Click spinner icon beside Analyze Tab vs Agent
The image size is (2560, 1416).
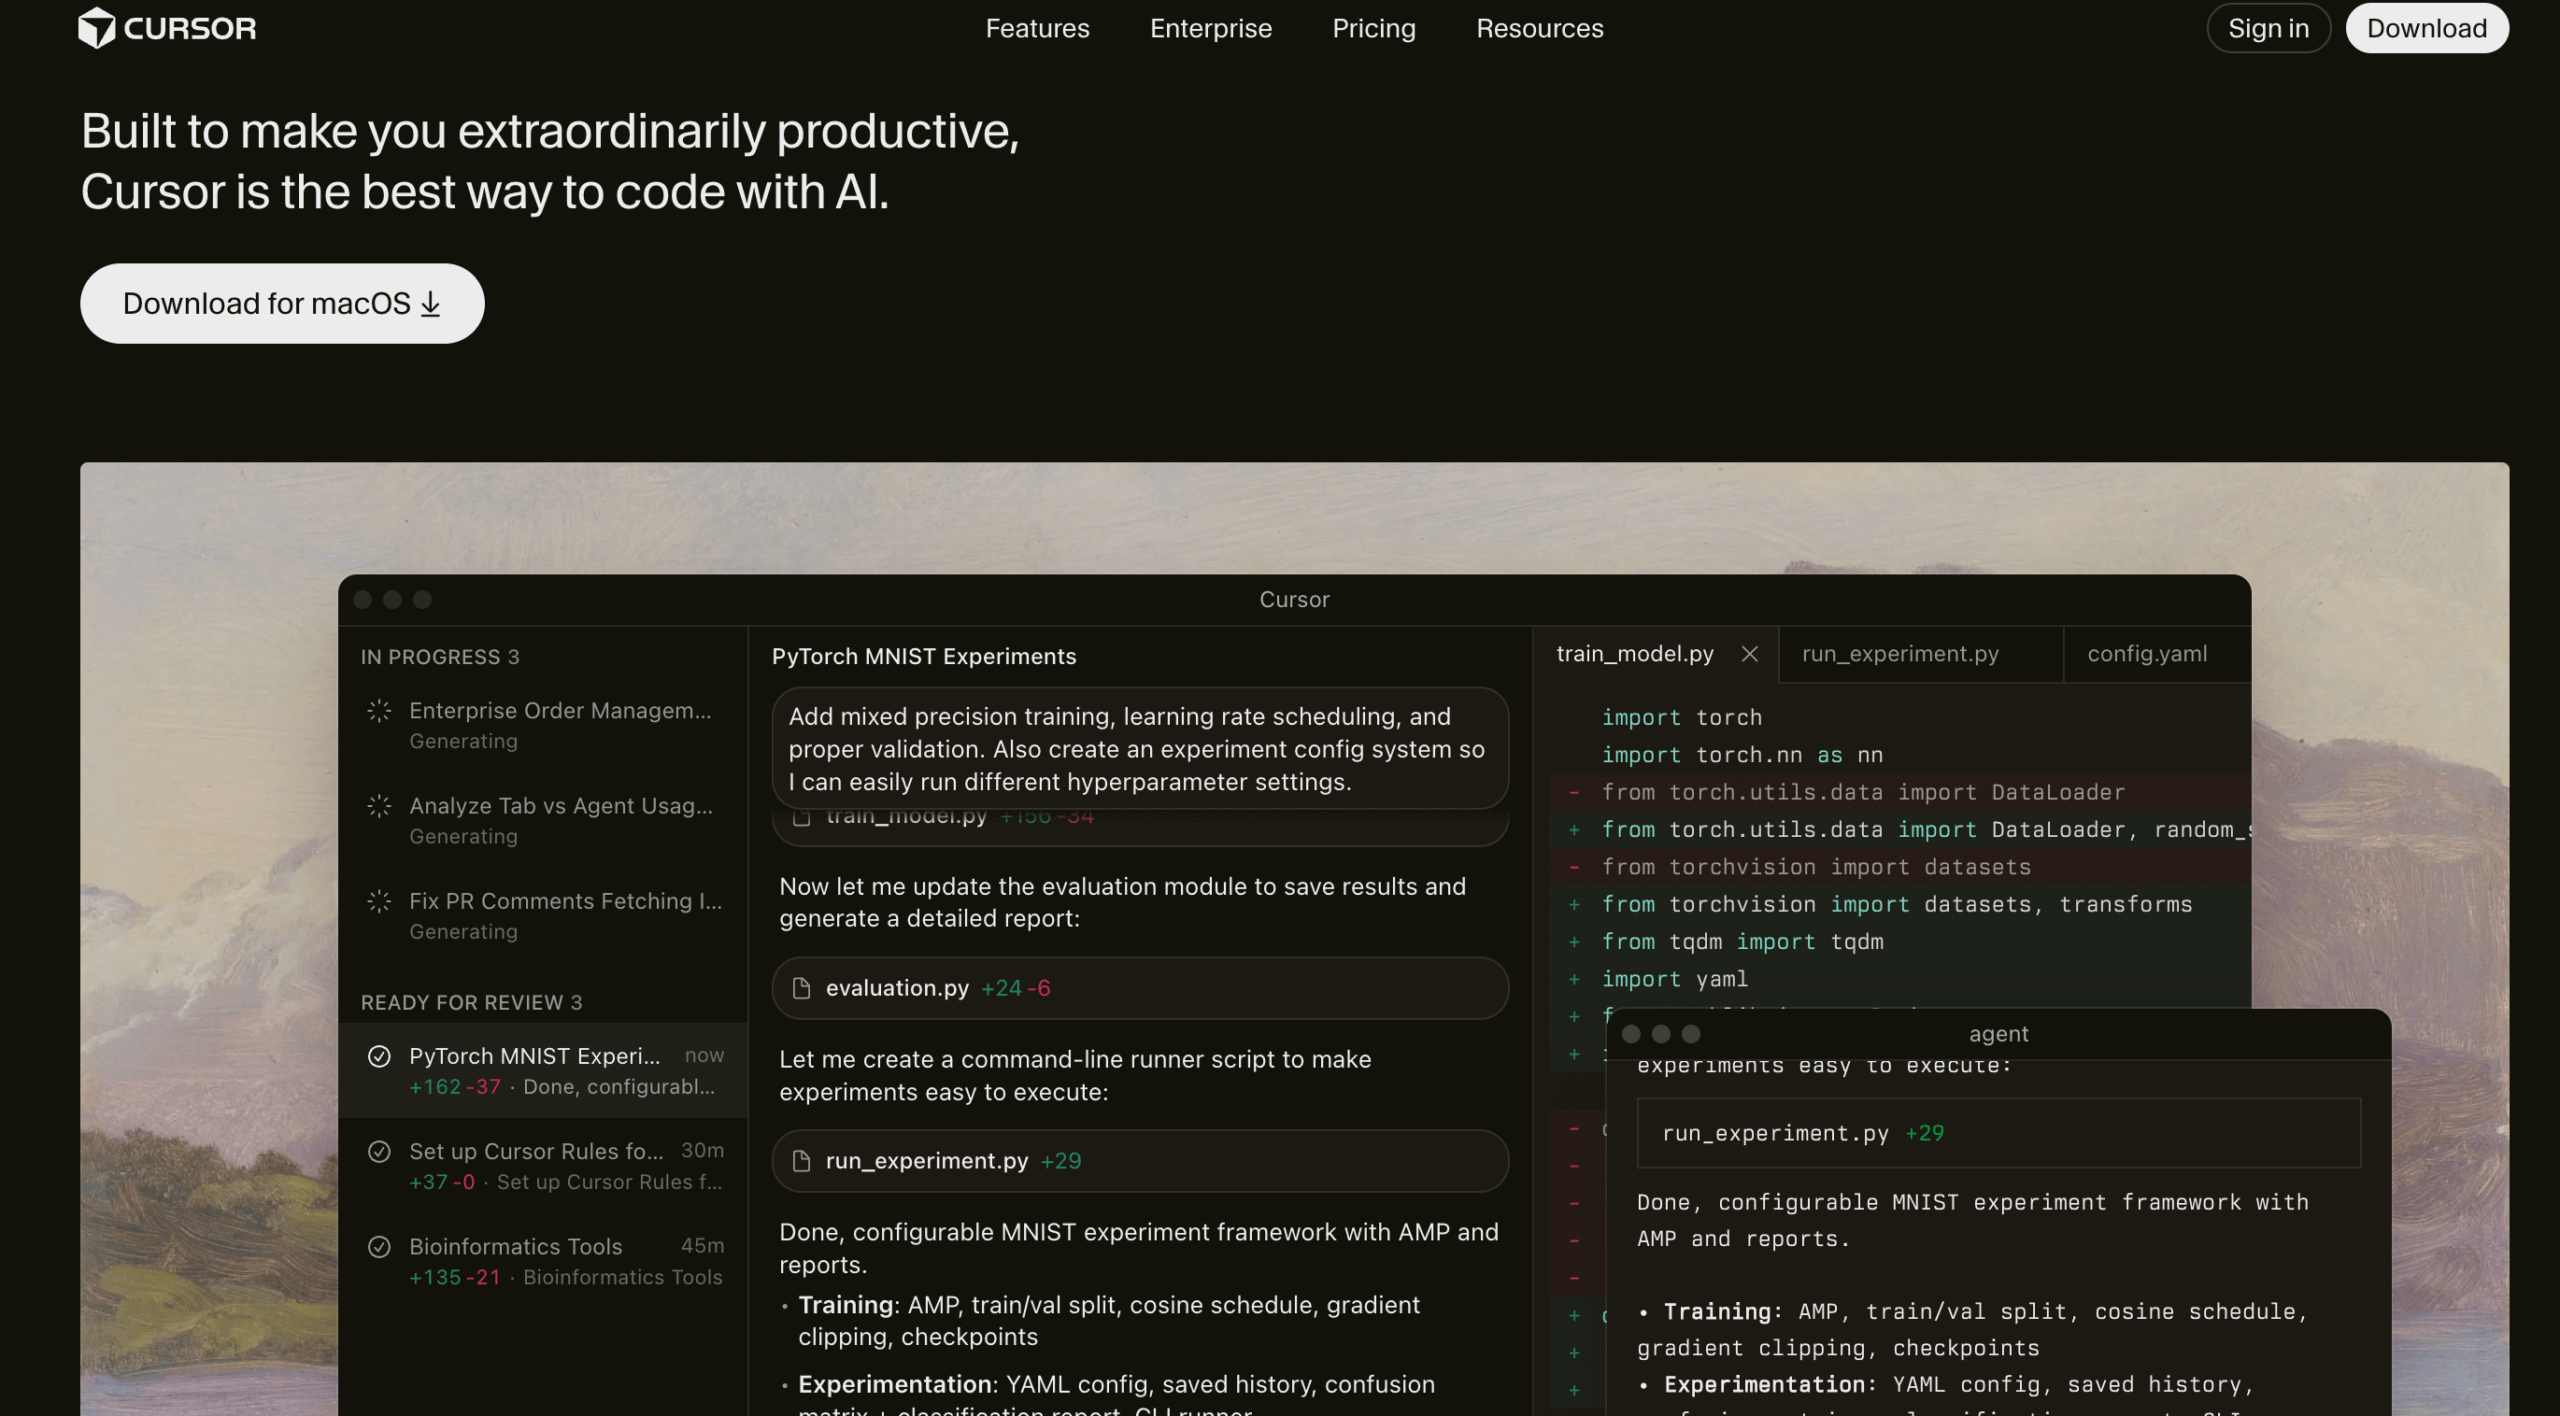pos(379,806)
